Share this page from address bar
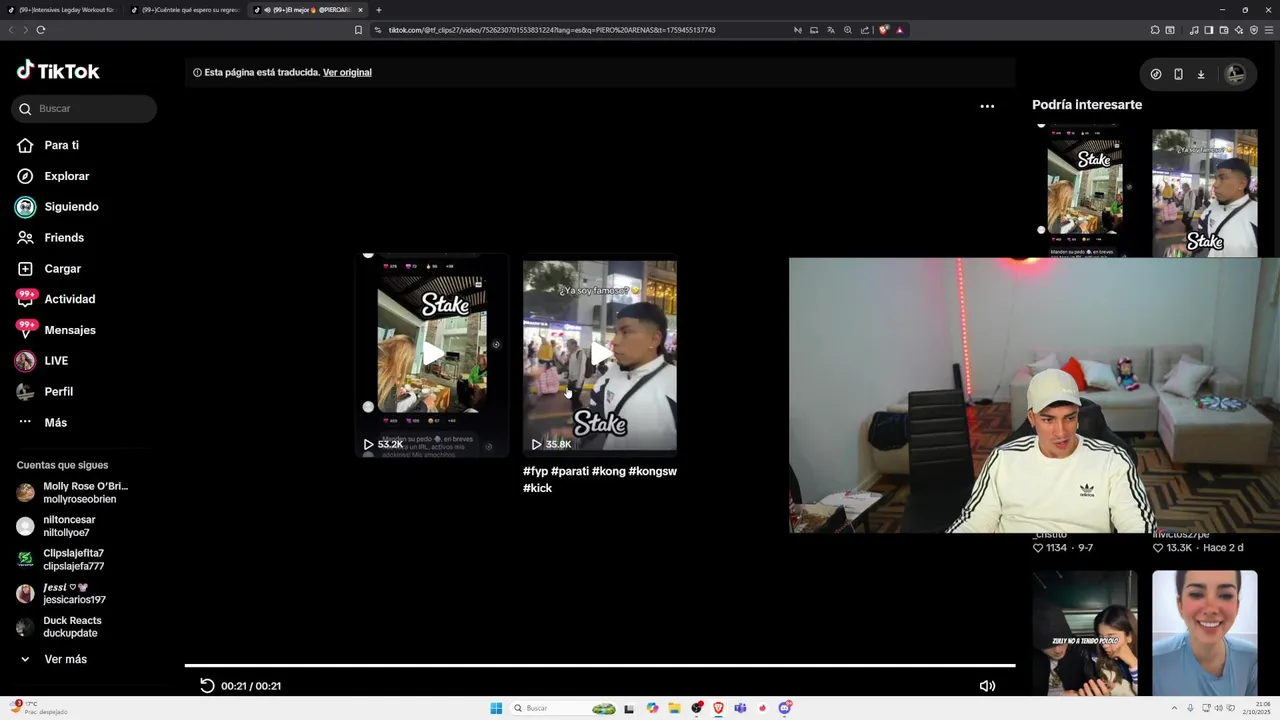The width and height of the screenshot is (1280, 720). pos(864,30)
